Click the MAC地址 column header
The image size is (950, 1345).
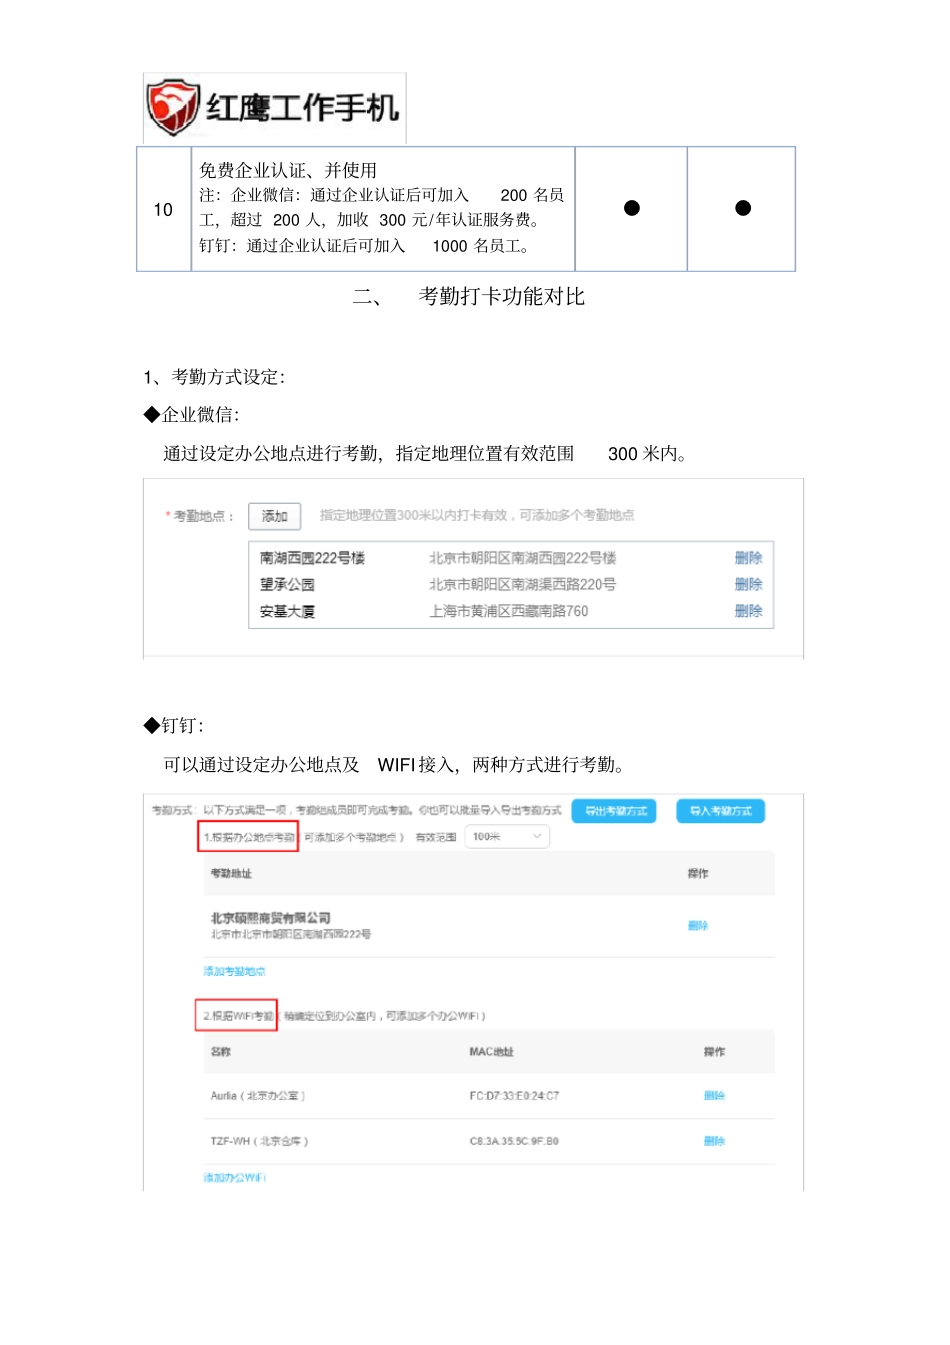click(491, 1052)
